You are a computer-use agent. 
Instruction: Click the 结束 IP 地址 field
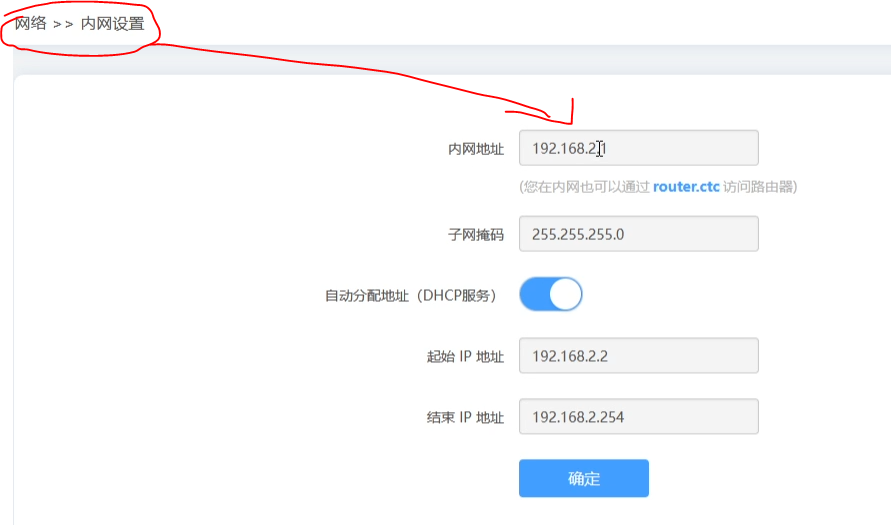click(639, 416)
